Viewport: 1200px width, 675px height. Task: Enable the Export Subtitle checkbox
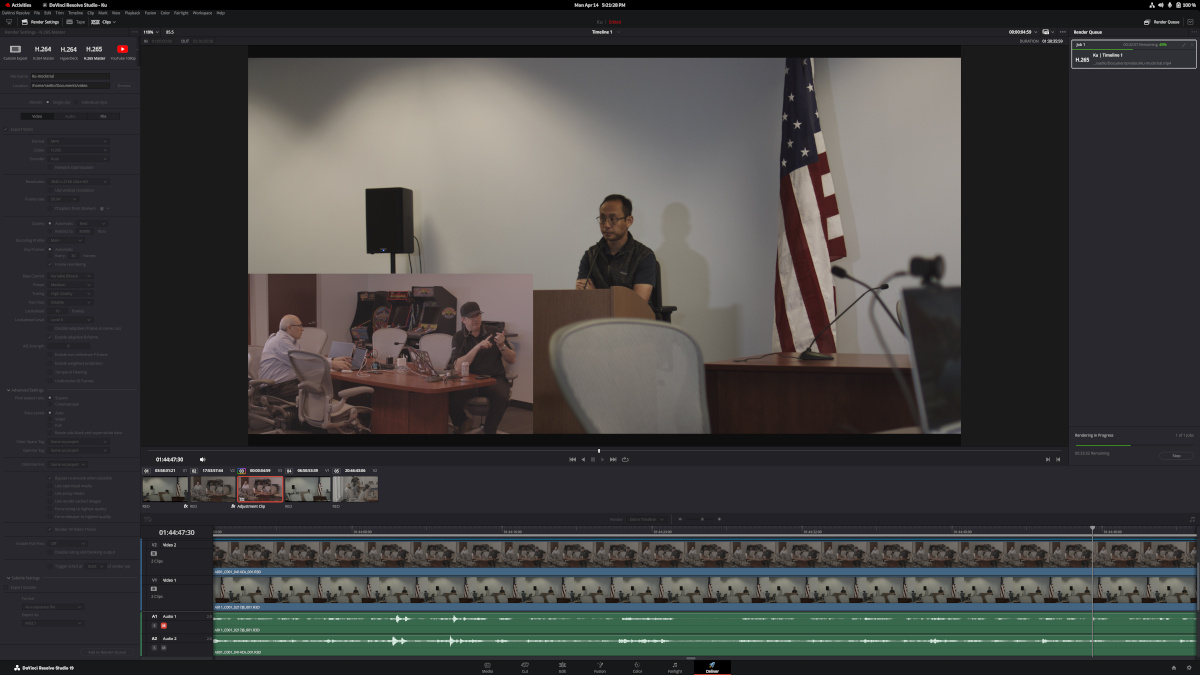point(6,587)
